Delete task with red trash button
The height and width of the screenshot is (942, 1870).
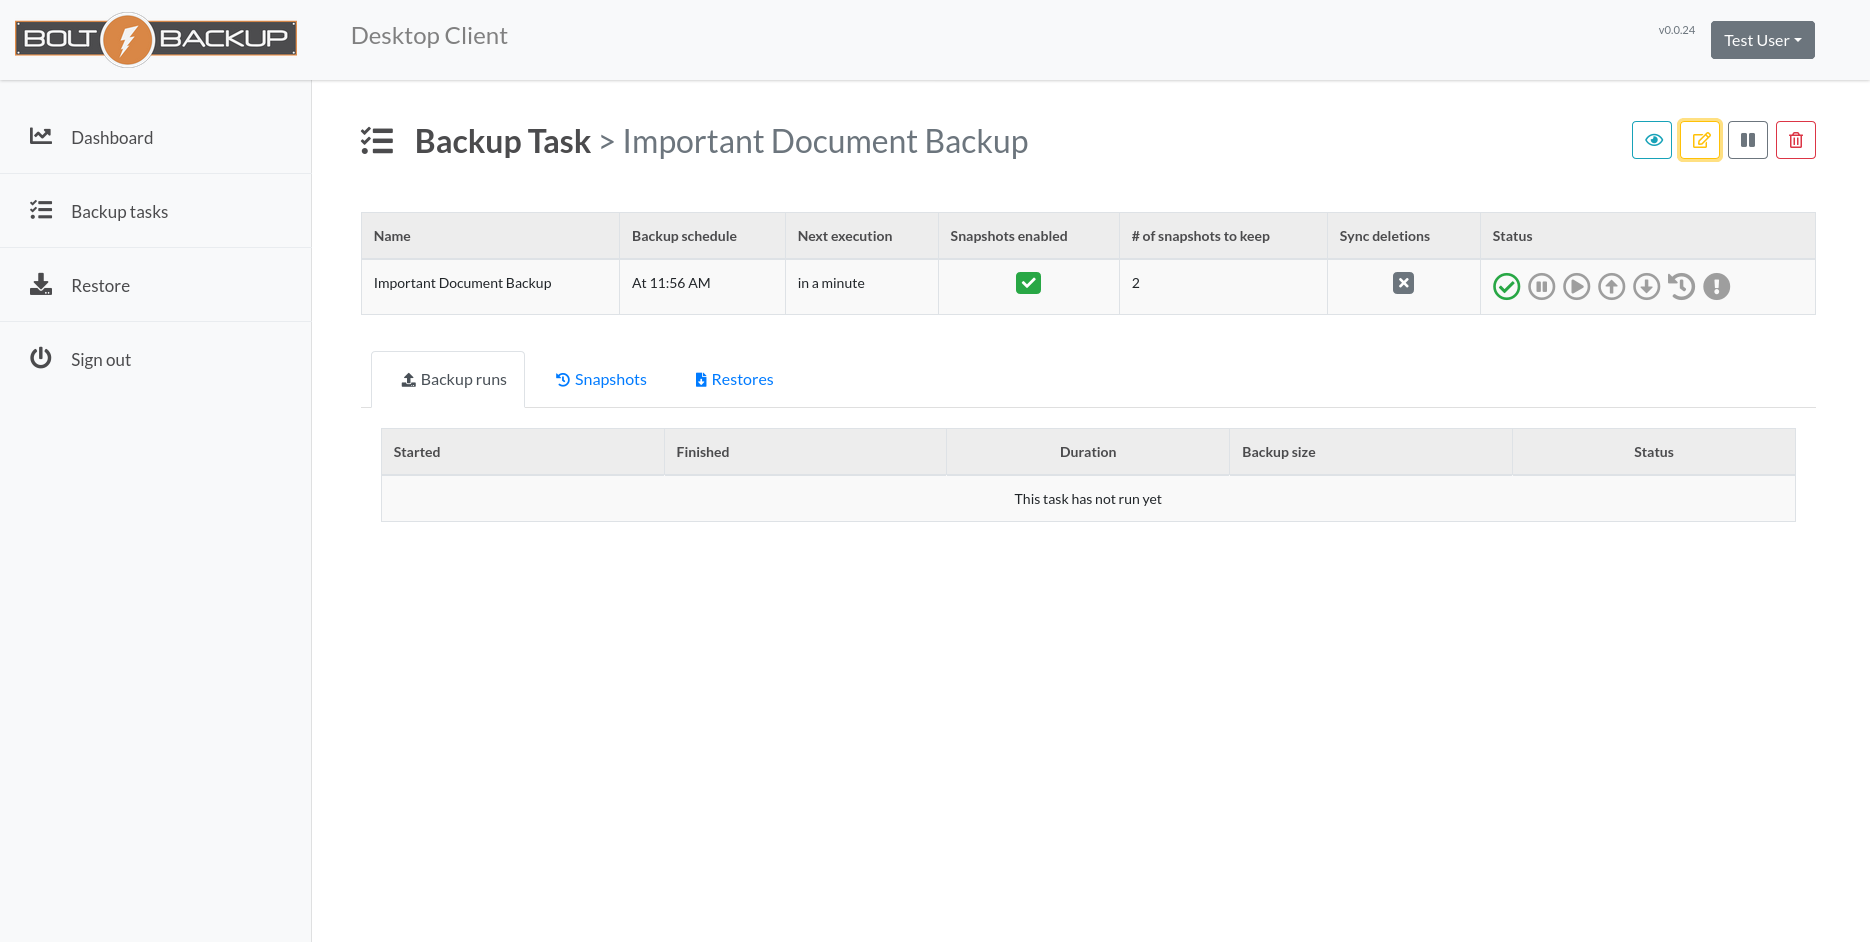click(x=1795, y=140)
